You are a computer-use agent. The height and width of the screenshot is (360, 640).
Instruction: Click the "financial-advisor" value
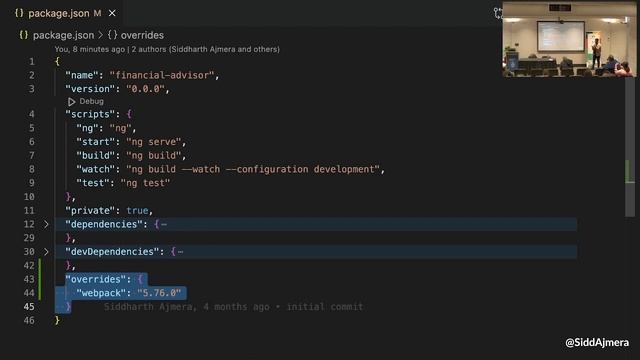[x=162, y=76]
